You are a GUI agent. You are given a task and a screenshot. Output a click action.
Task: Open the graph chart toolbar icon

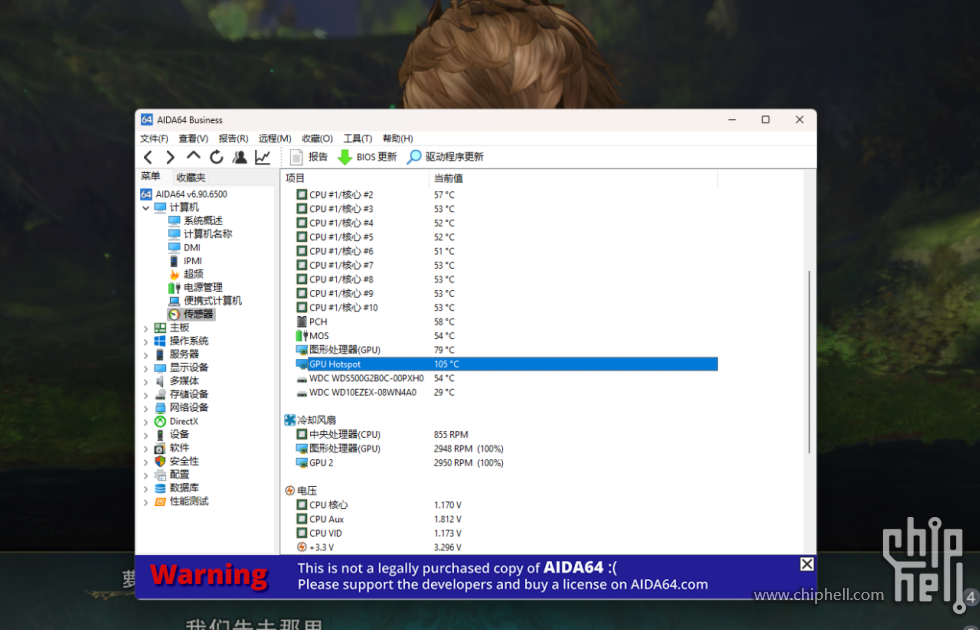click(262, 158)
